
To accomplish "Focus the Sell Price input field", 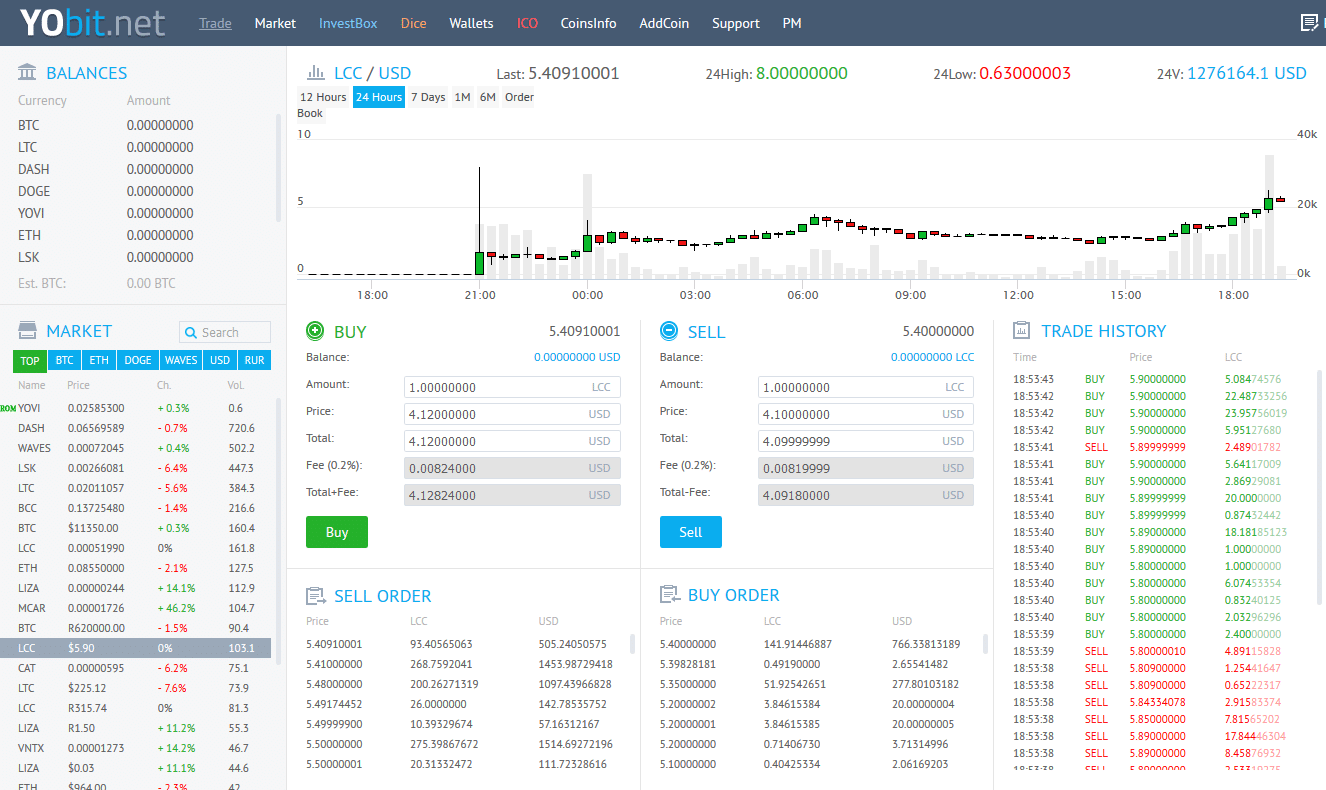I will (x=866, y=414).
